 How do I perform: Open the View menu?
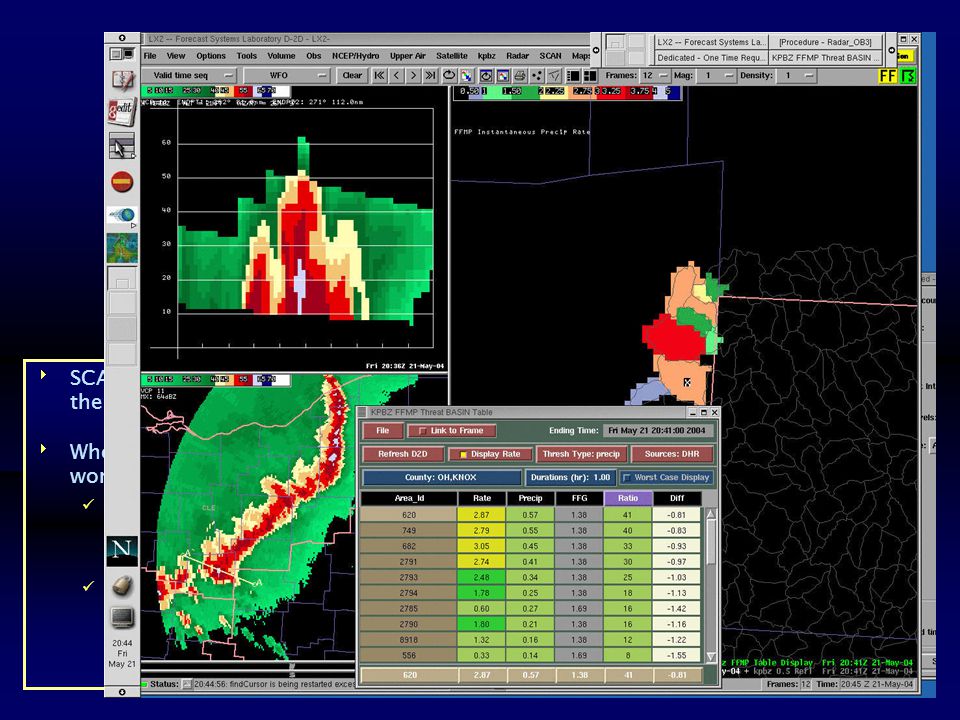tap(176, 56)
